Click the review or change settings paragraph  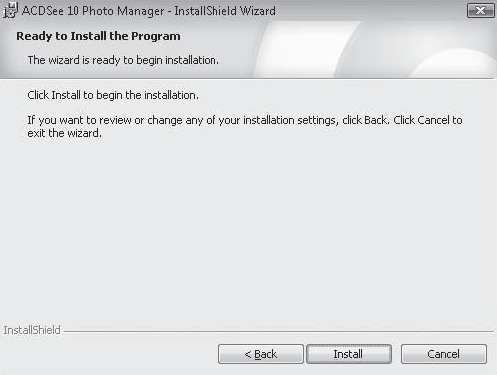(245, 127)
